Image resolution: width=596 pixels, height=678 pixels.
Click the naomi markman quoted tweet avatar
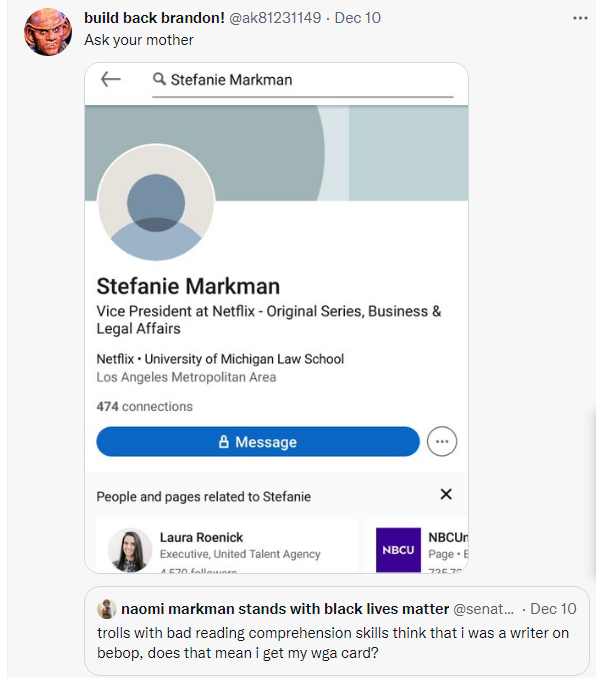106,609
